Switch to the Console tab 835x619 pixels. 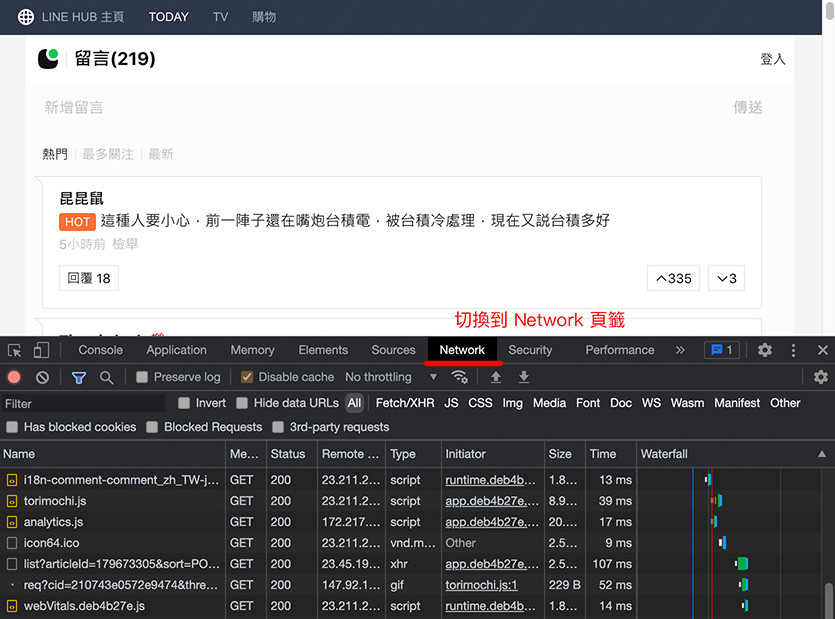(x=101, y=350)
